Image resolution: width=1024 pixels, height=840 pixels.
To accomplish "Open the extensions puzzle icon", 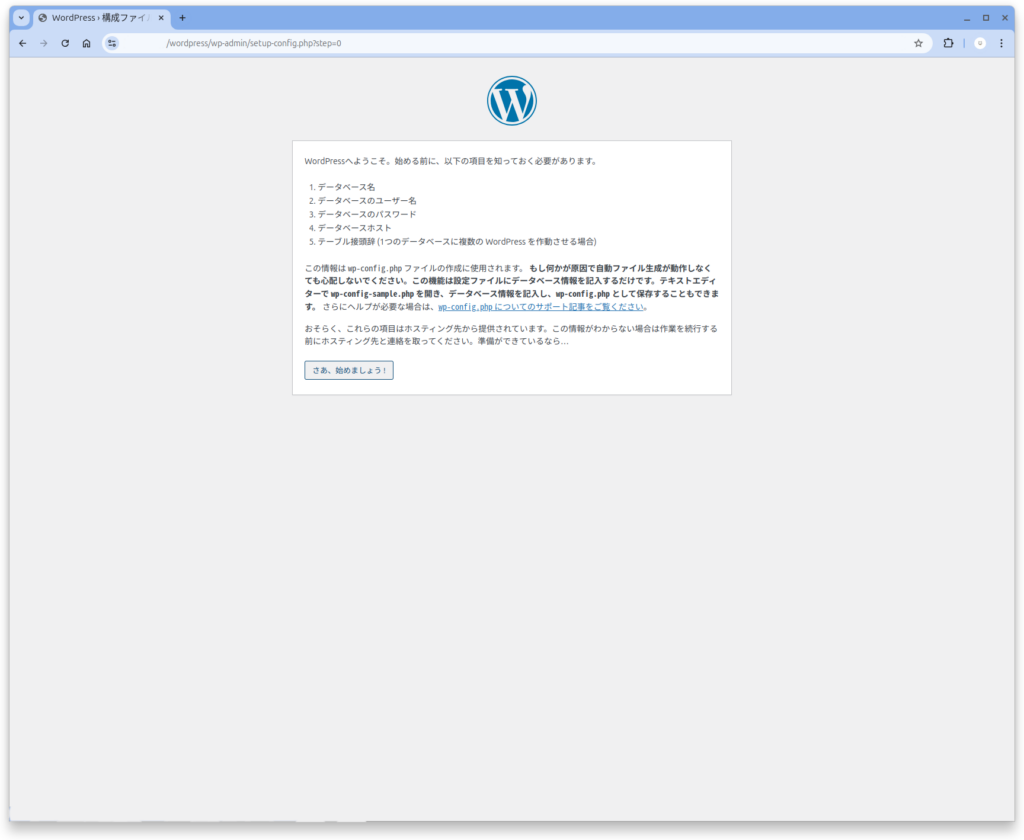I will pyautogui.click(x=948, y=43).
